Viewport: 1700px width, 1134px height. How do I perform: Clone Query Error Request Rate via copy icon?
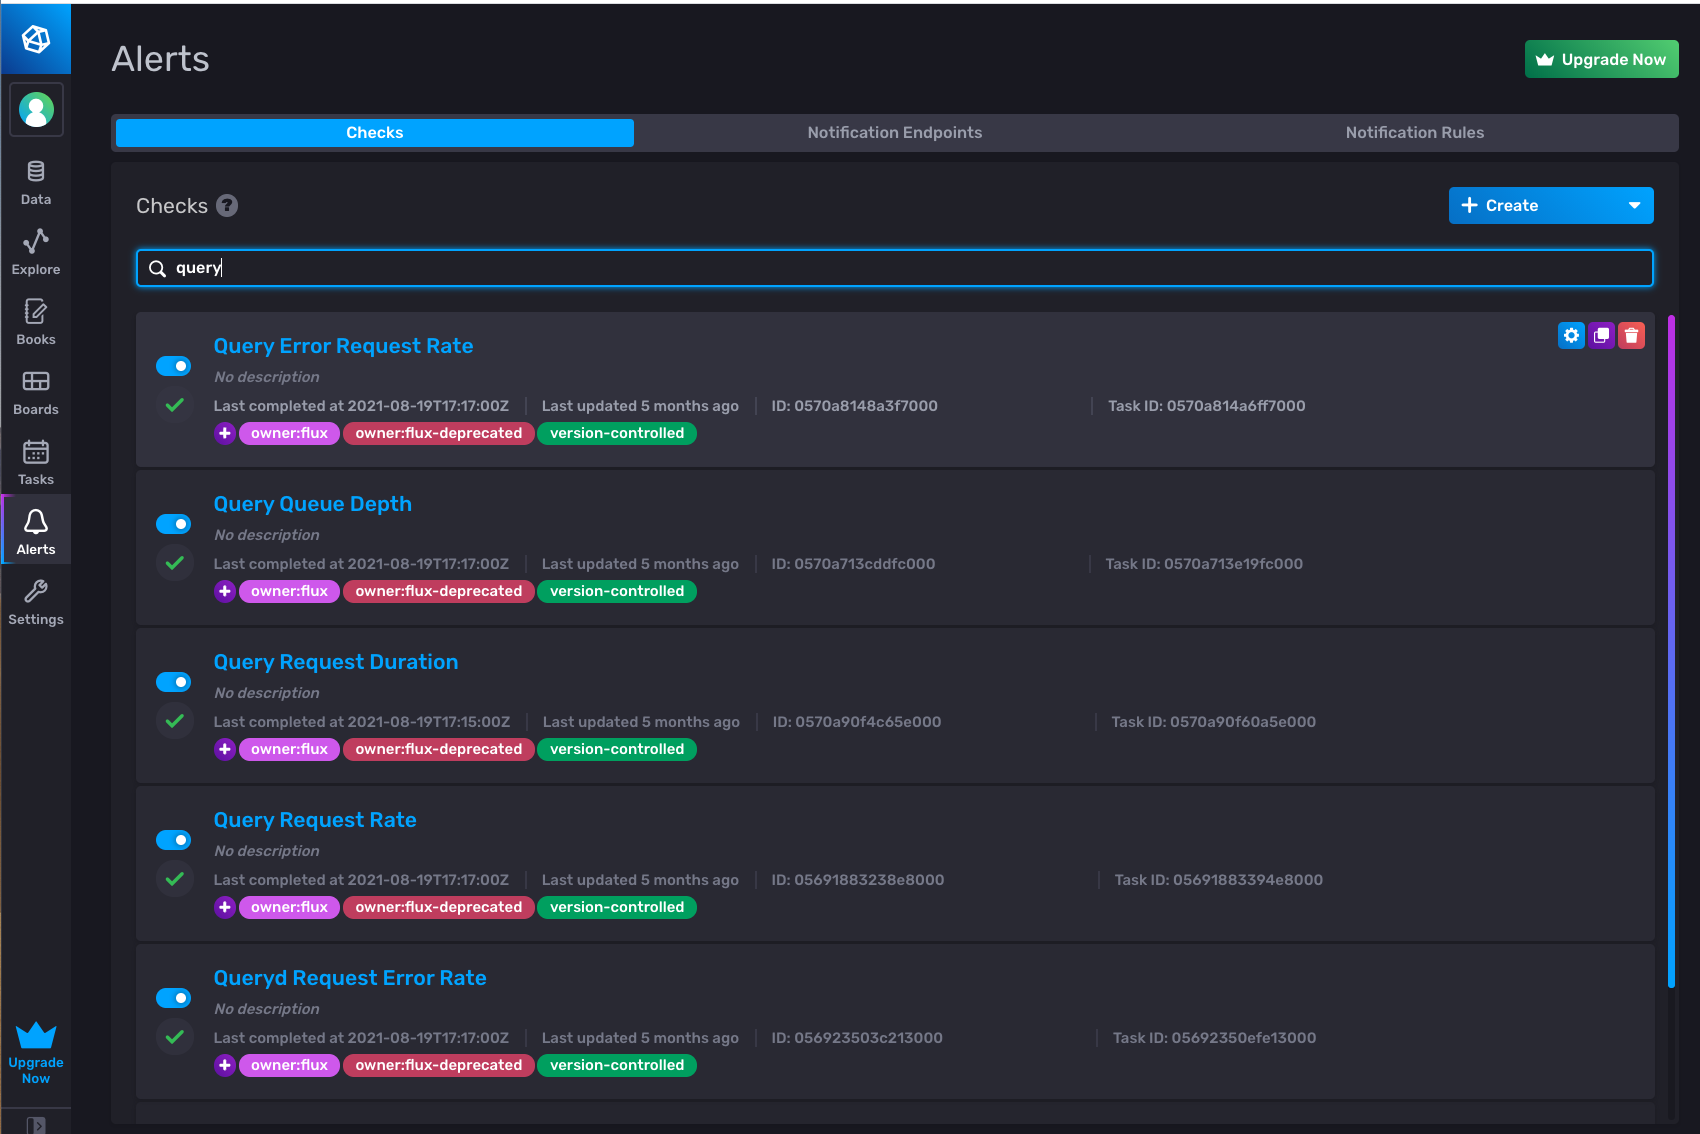tap(1601, 335)
